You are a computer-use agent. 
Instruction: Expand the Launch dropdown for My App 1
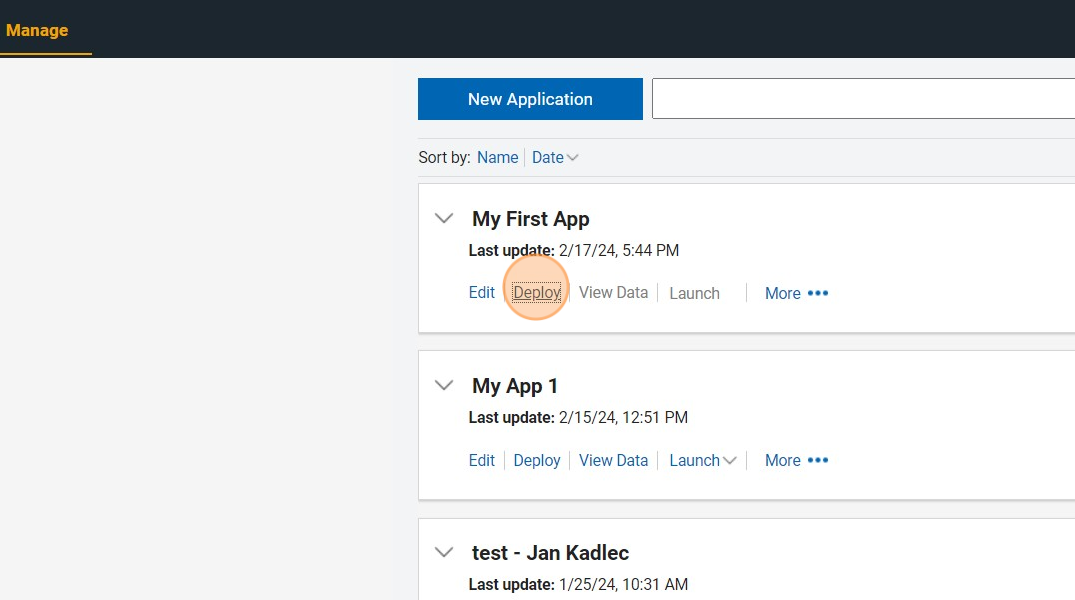tap(703, 460)
